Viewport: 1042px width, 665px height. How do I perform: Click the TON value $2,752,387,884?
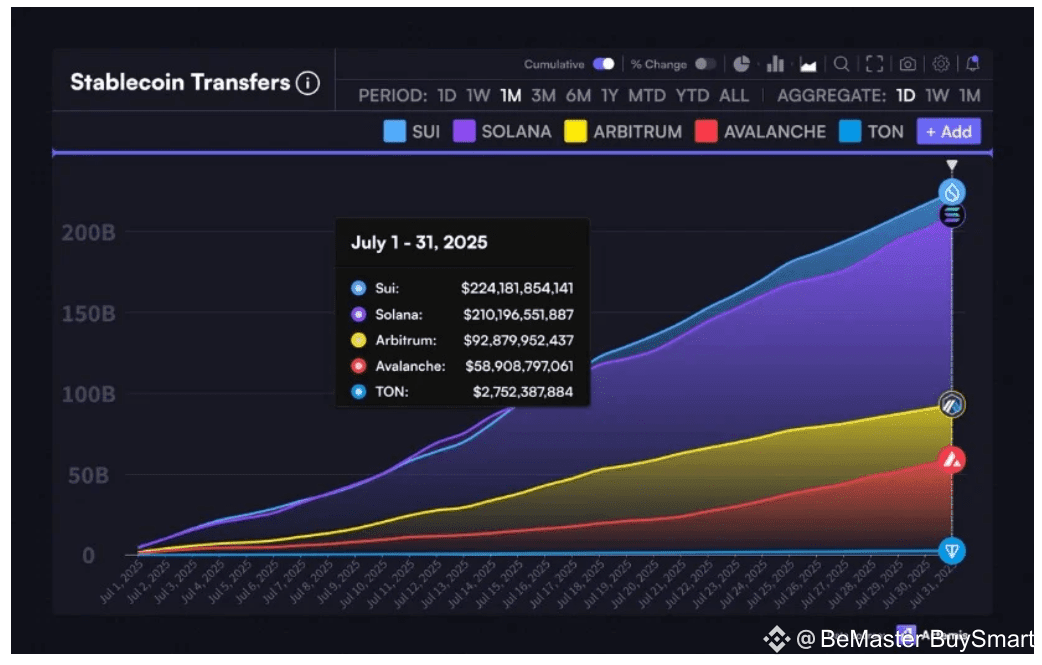[x=523, y=392]
